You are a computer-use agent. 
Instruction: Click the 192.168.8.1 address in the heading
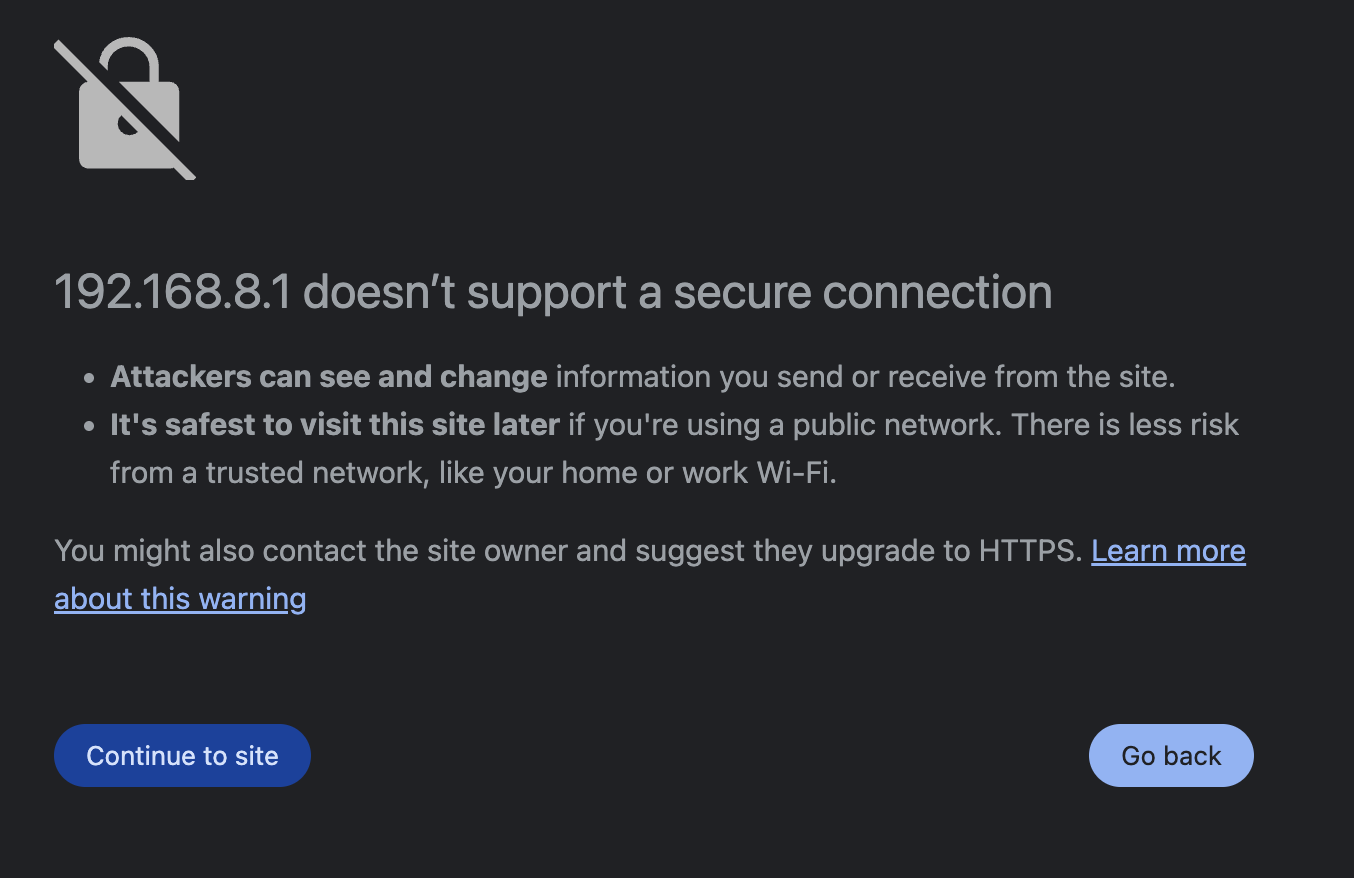pos(171,293)
